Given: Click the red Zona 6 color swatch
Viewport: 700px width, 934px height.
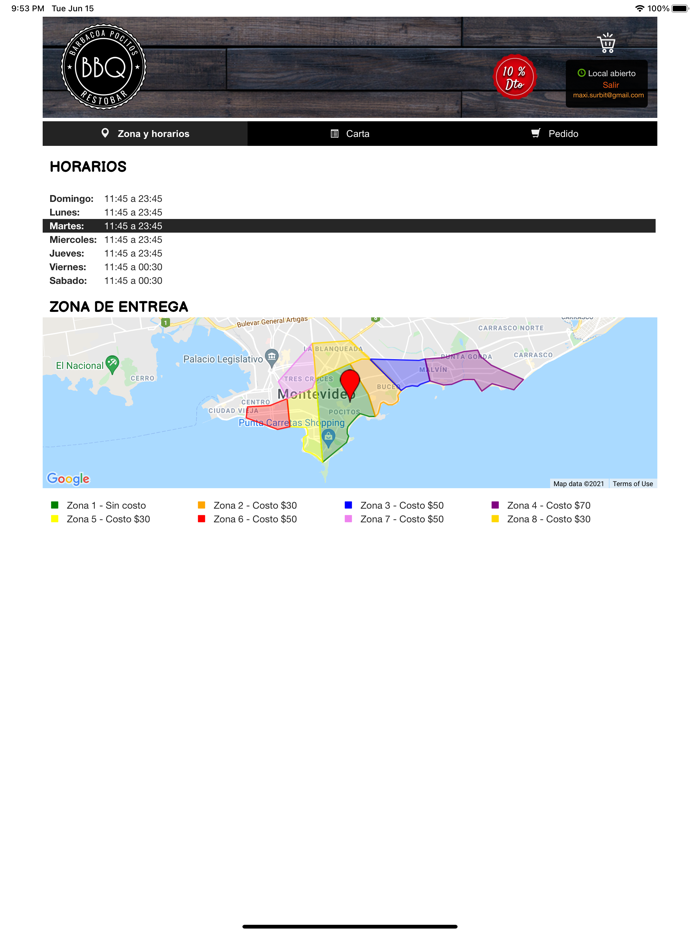Looking at the screenshot, I should coord(201,519).
